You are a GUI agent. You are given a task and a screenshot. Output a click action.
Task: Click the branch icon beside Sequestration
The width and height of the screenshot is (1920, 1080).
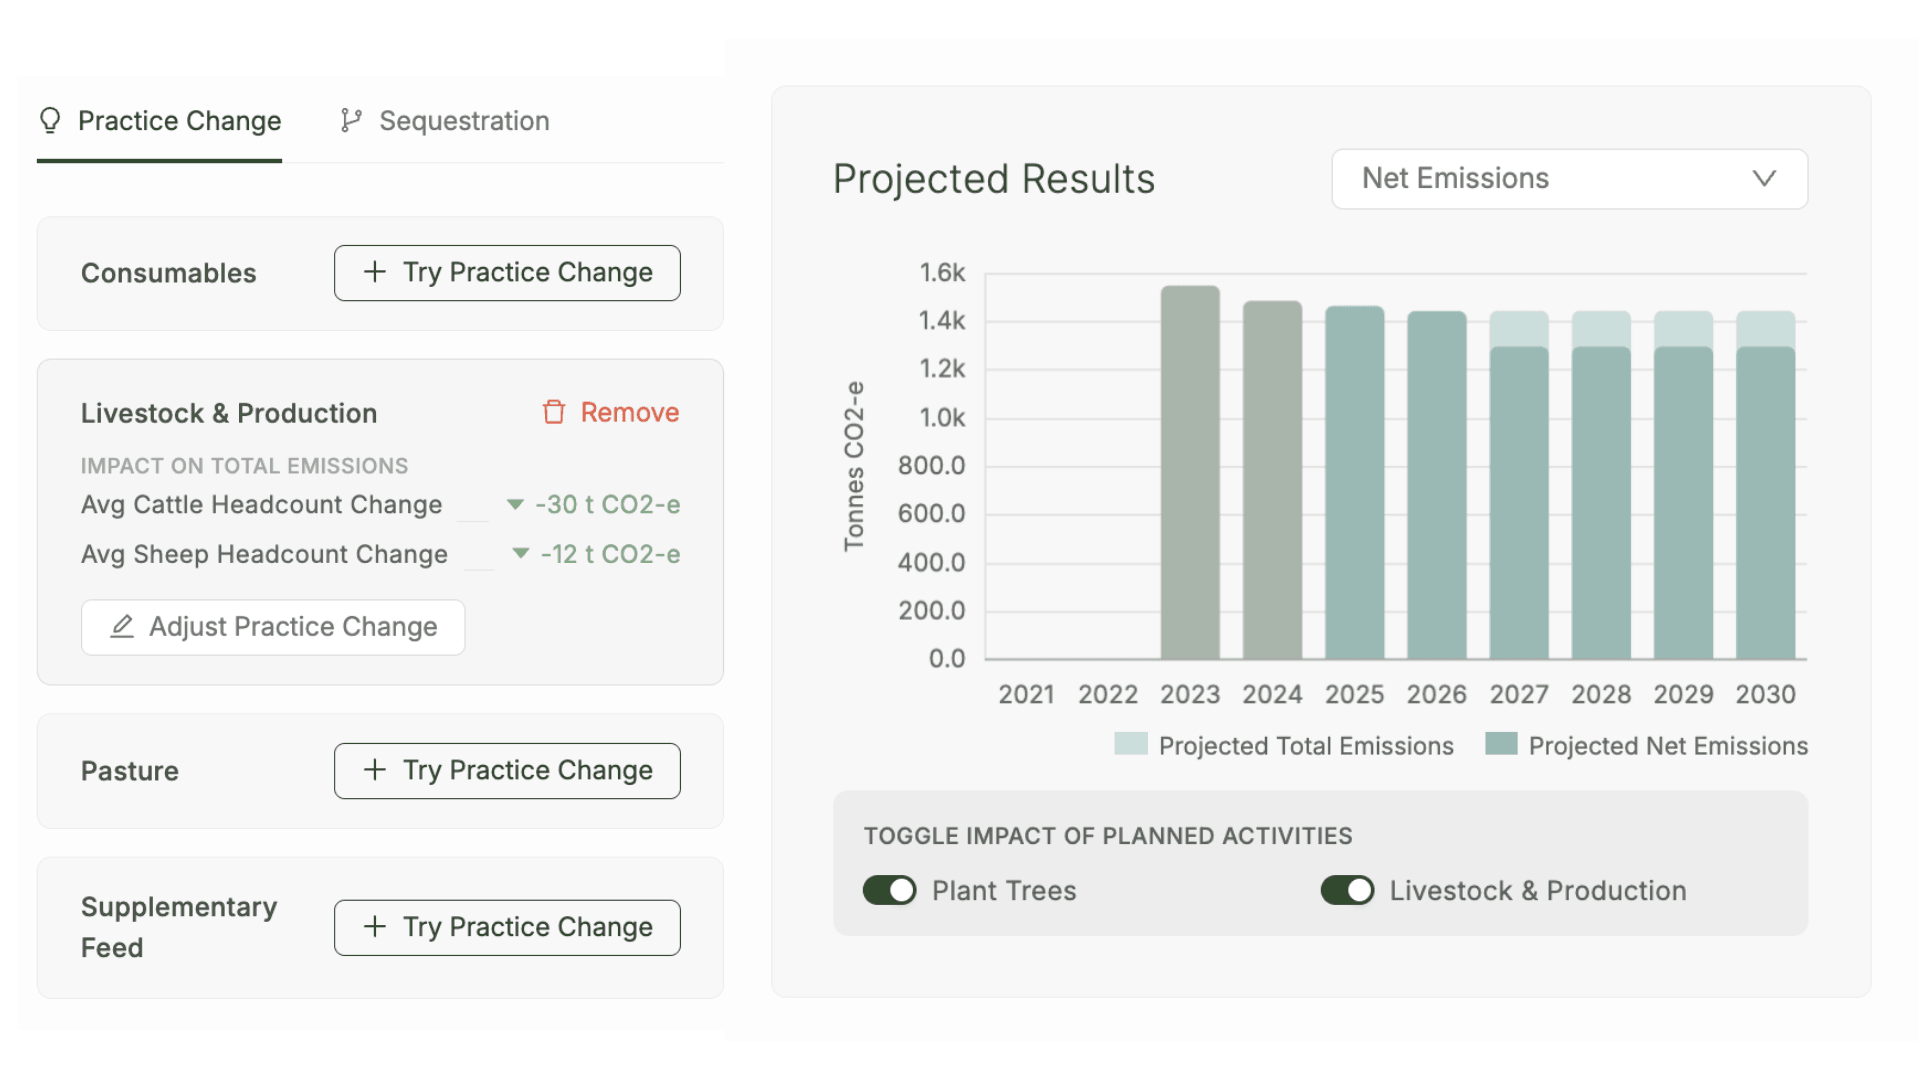point(350,121)
